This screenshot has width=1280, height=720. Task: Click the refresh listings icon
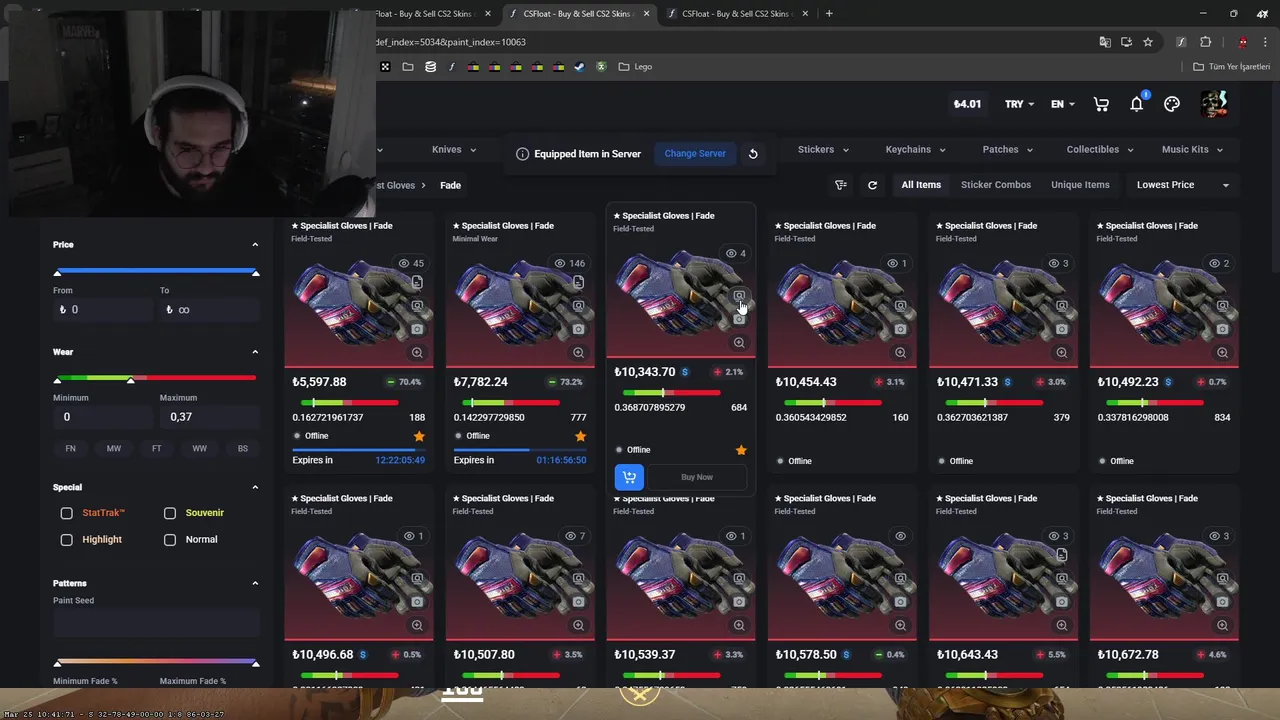[872, 185]
